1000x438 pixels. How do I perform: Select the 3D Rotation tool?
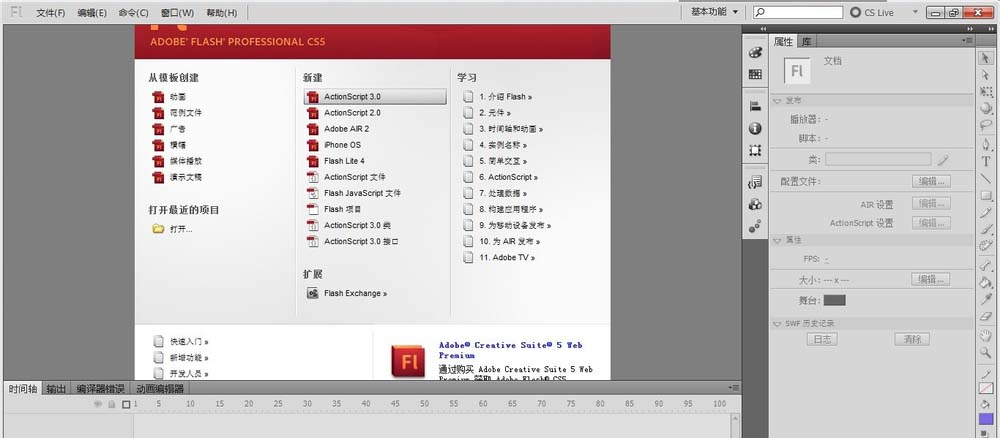click(986, 108)
